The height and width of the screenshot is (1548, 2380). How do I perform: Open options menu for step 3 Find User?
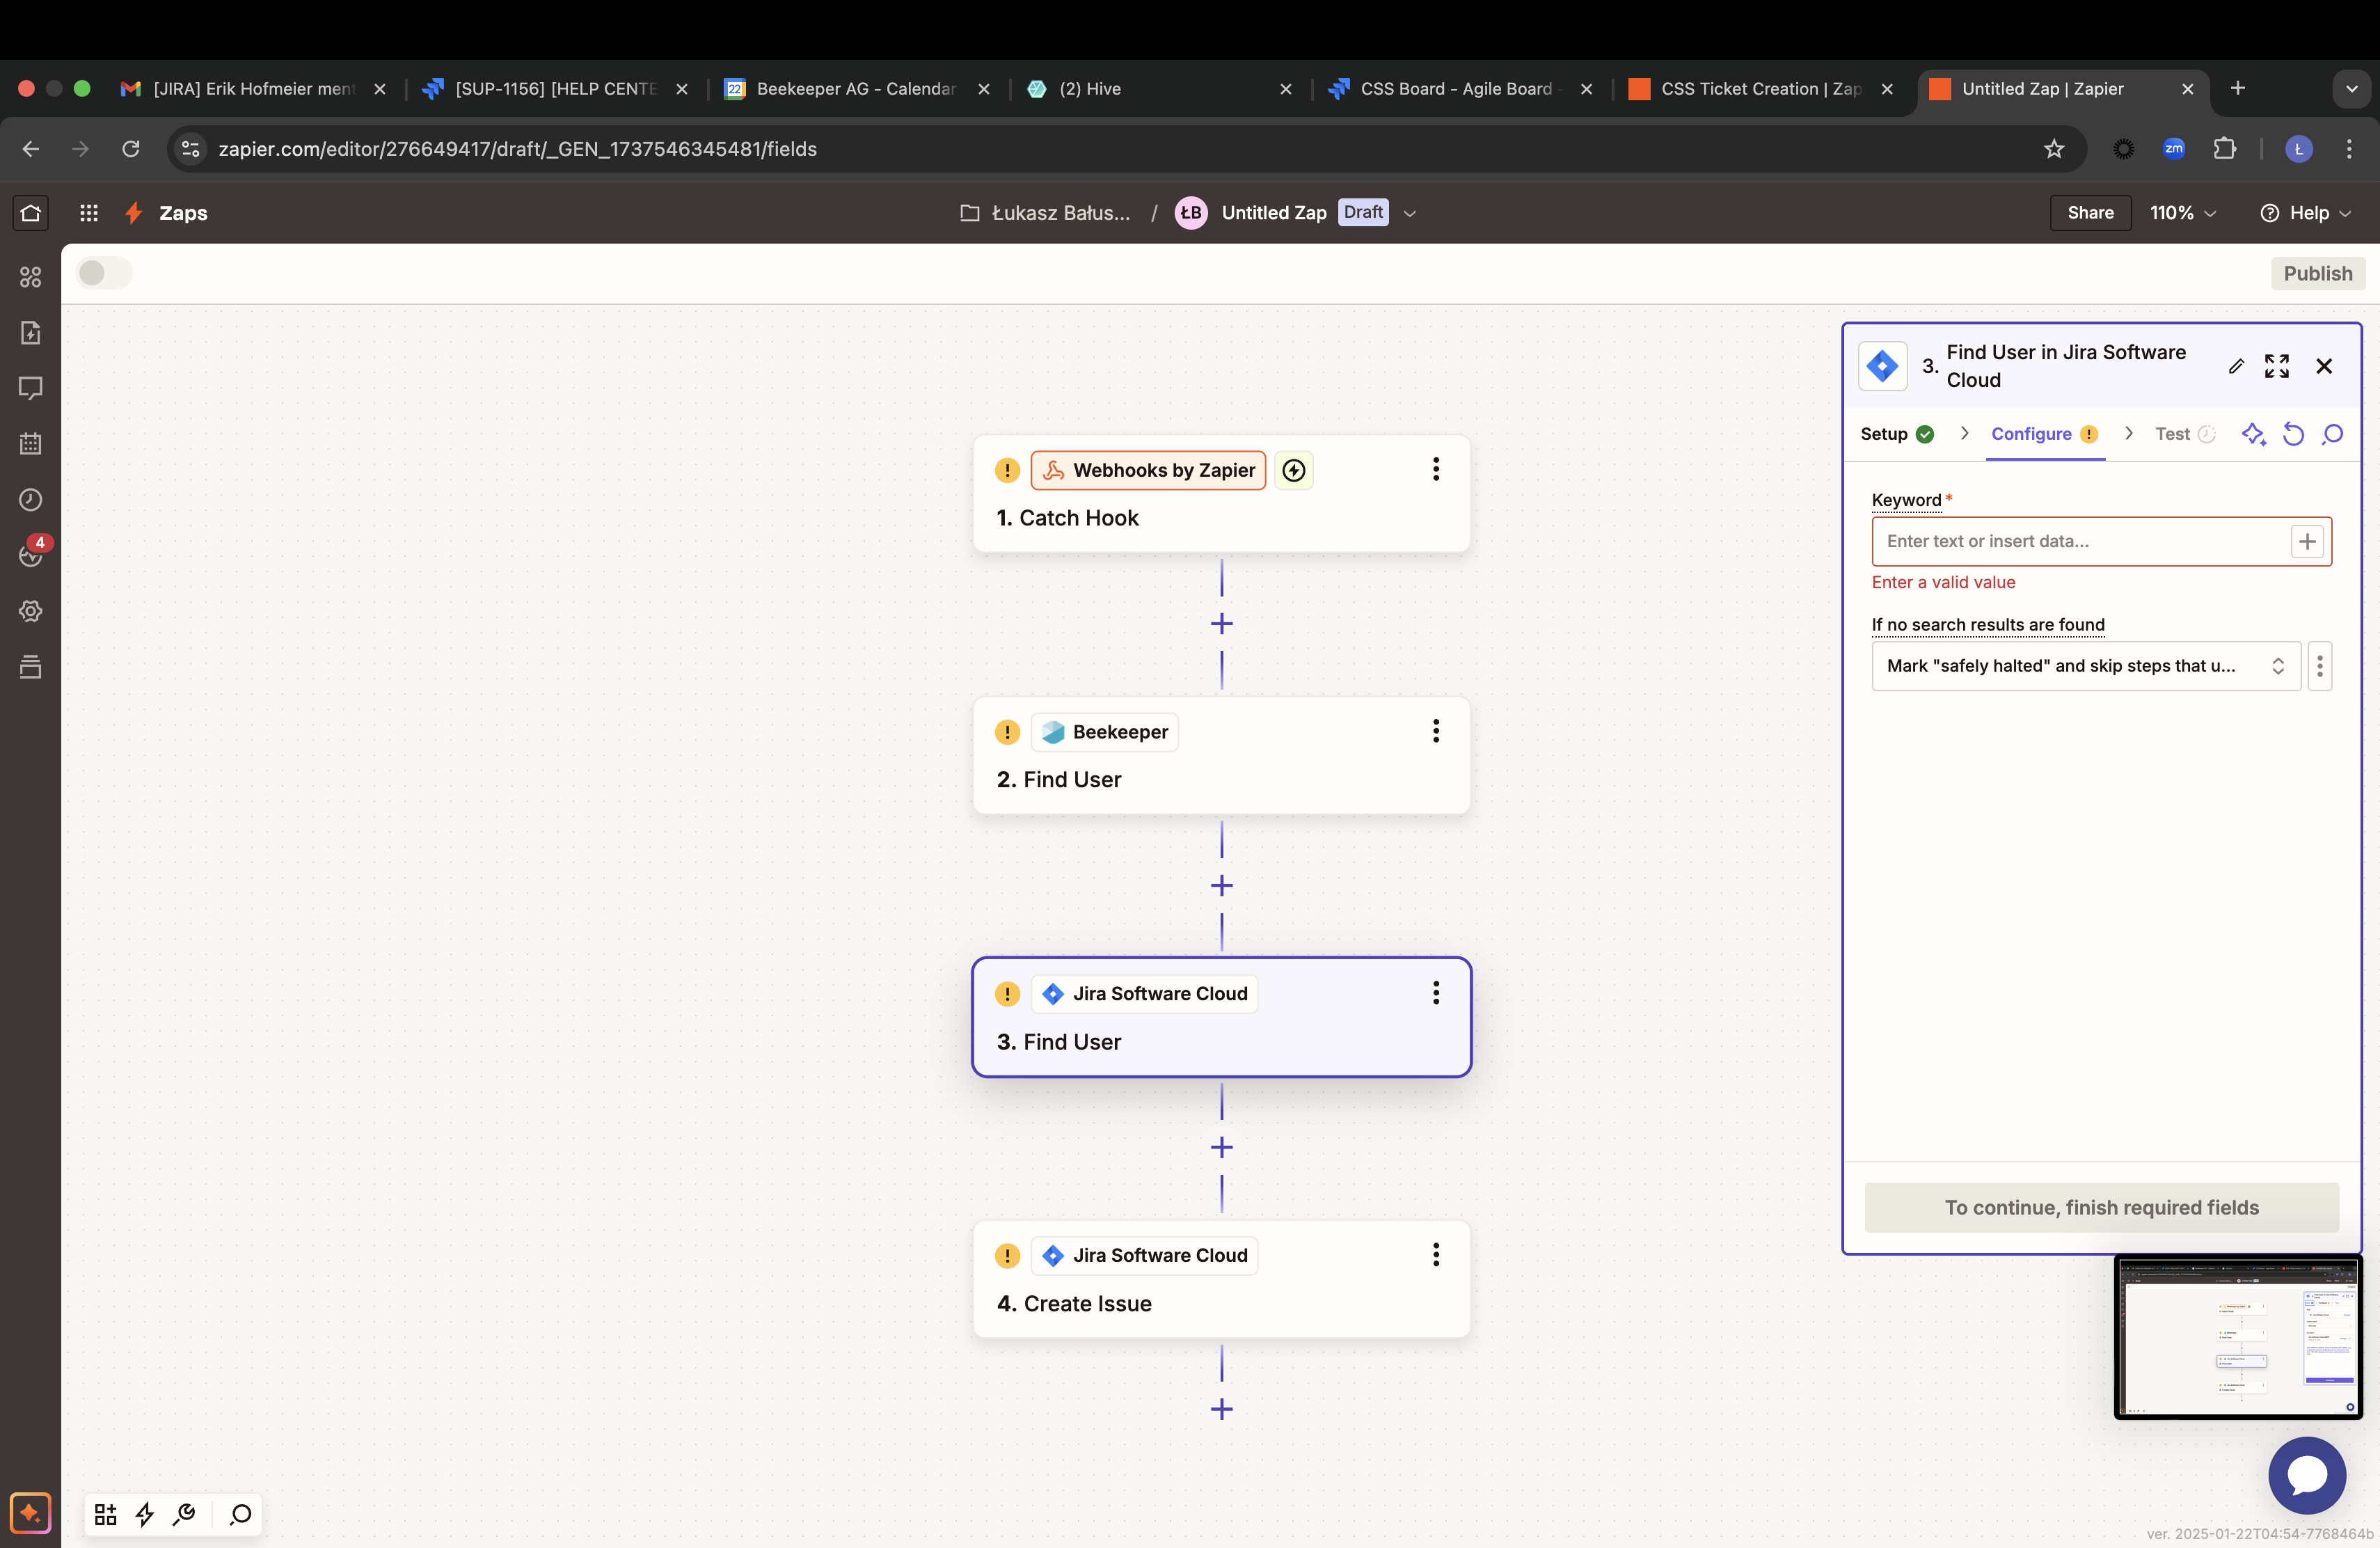tap(1435, 993)
